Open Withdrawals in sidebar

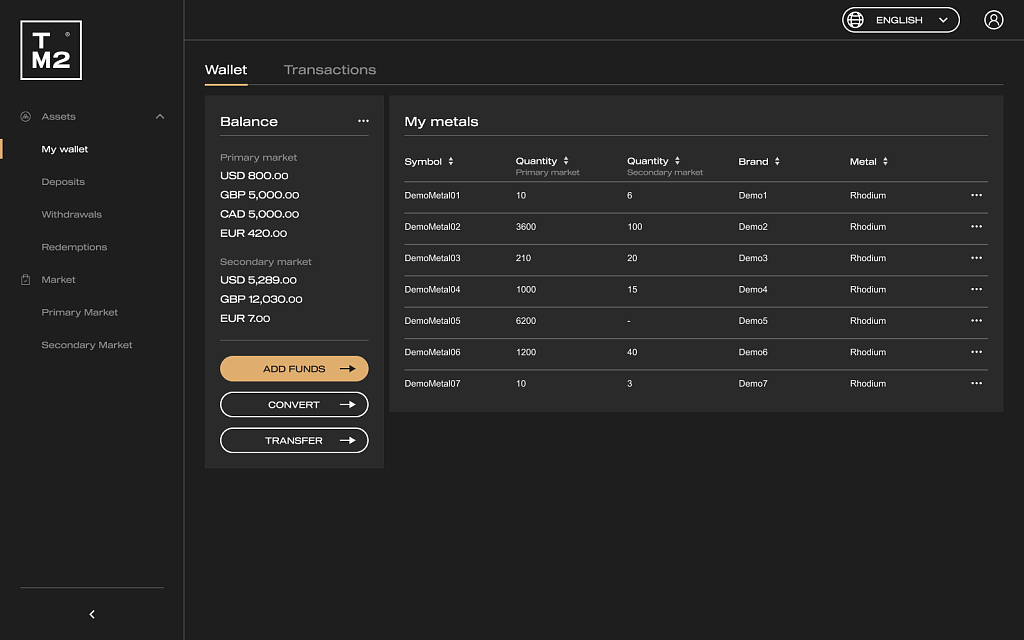point(72,214)
